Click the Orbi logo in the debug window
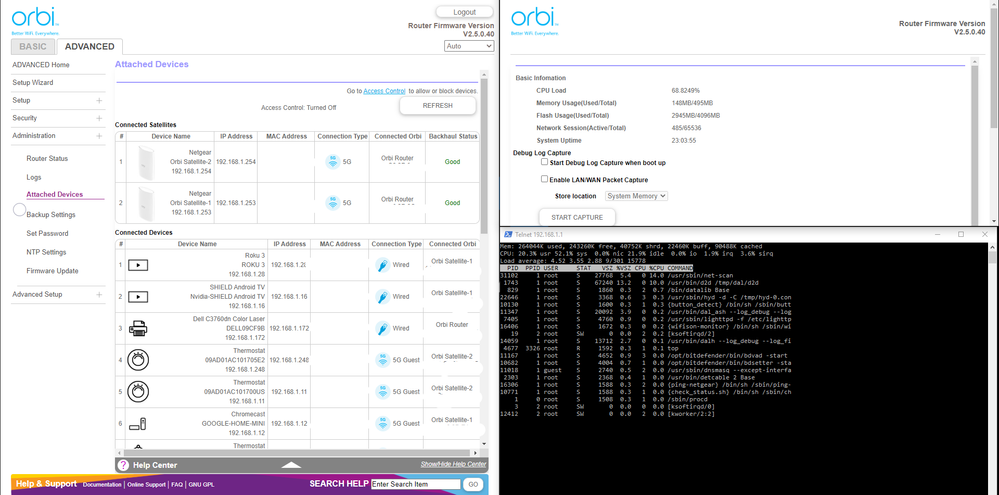 pyautogui.click(x=535, y=20)
